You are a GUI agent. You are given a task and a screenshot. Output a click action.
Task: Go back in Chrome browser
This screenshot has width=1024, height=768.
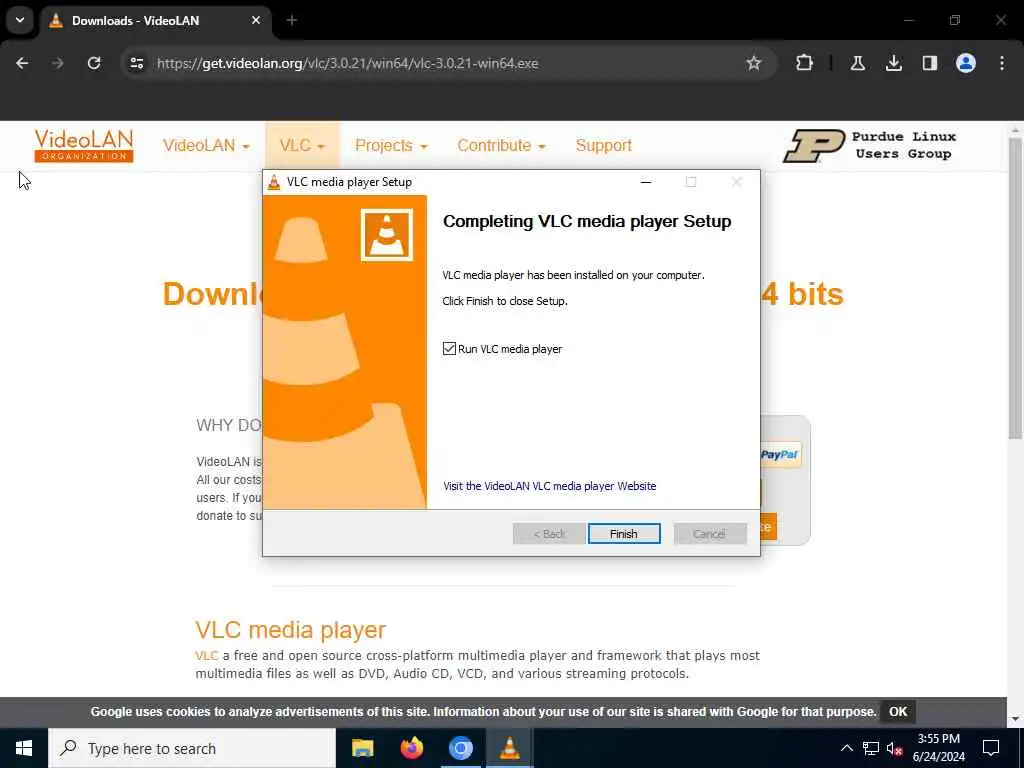22,63
